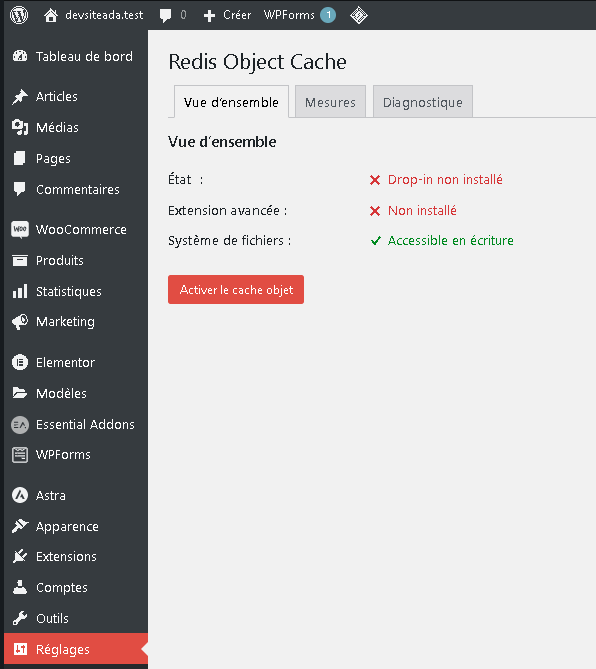596x669 pixels.
Task: Click the Tableau de bord dashboard icon
Action: click(x=20, y=56)
